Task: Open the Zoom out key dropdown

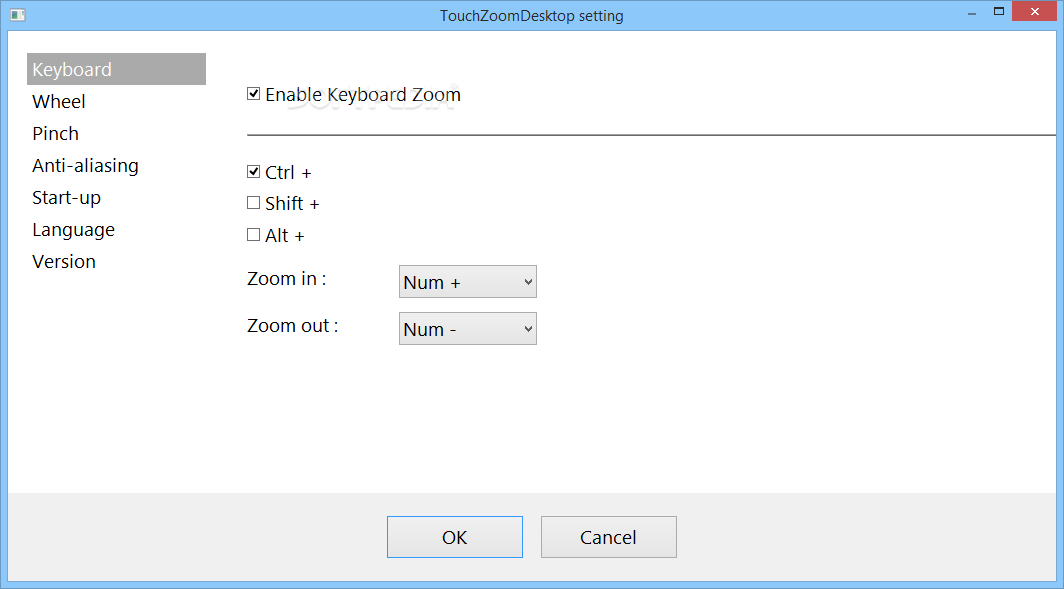Action: [468, 328]
